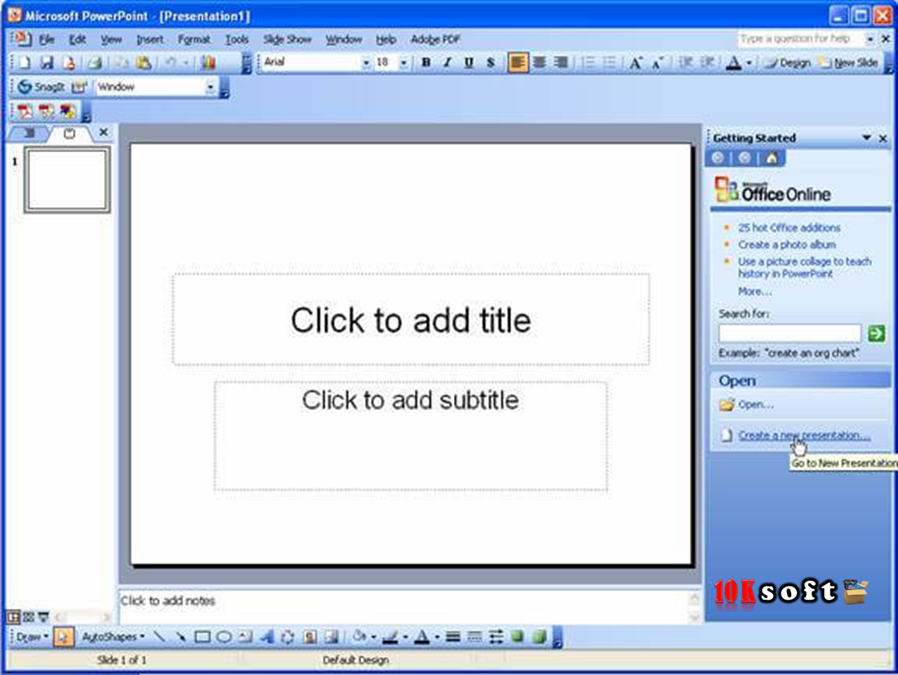Open Shadow Style options icon
Viewport: 898px width, 675px height.
(518, 637)
